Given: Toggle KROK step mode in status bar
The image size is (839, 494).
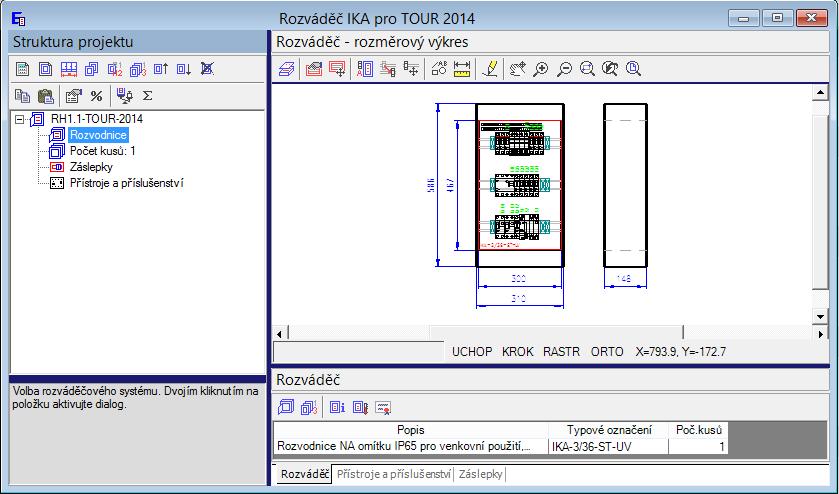Looking at the screenshot, I should coord(517,352).
